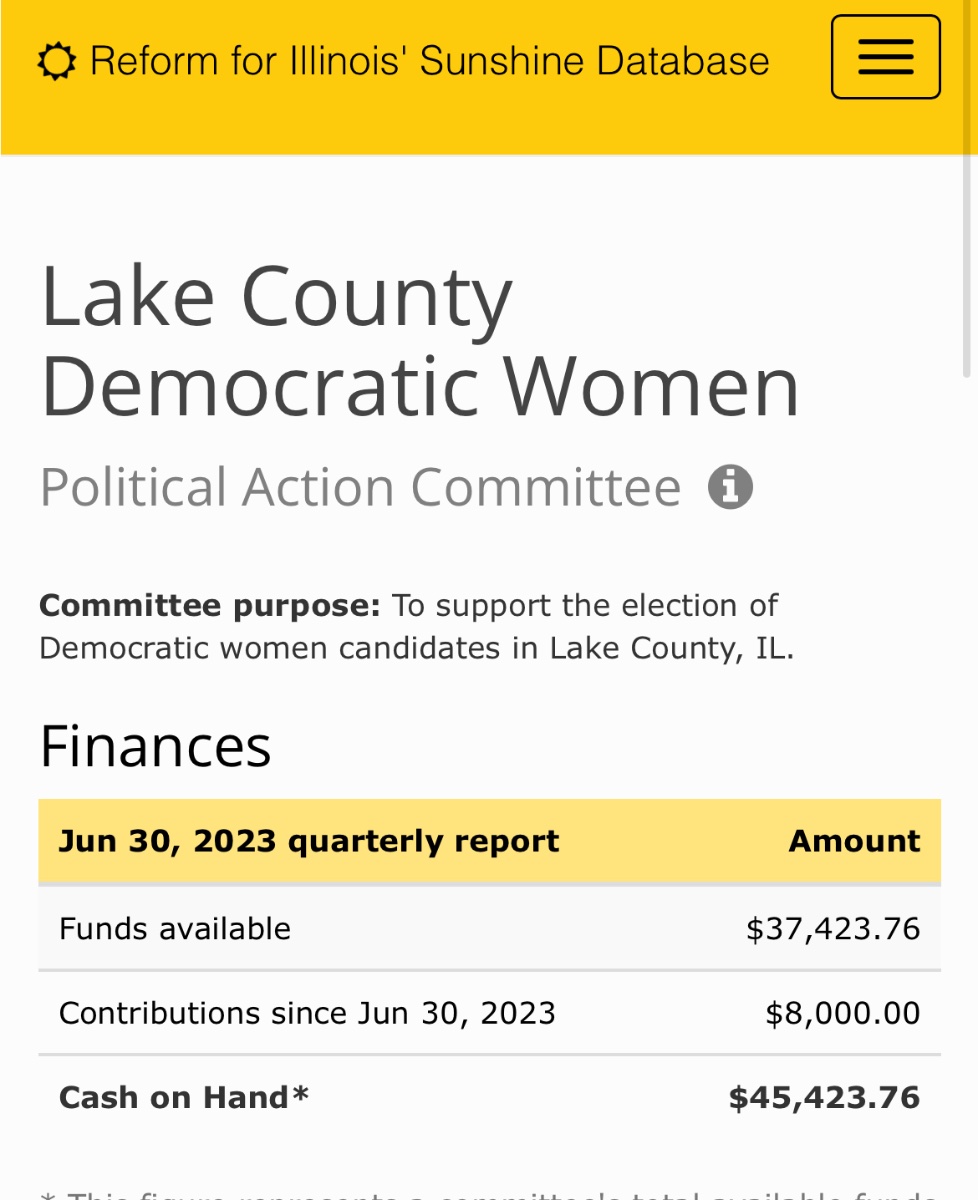This screenshot has width=978, height=1200.
Task: Select the Funds available row label
Action: (175, 929)
